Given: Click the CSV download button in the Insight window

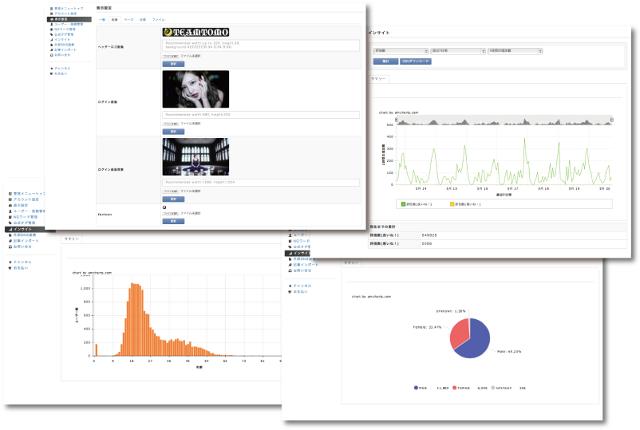Looking at the screenshot, I should 415,61.
